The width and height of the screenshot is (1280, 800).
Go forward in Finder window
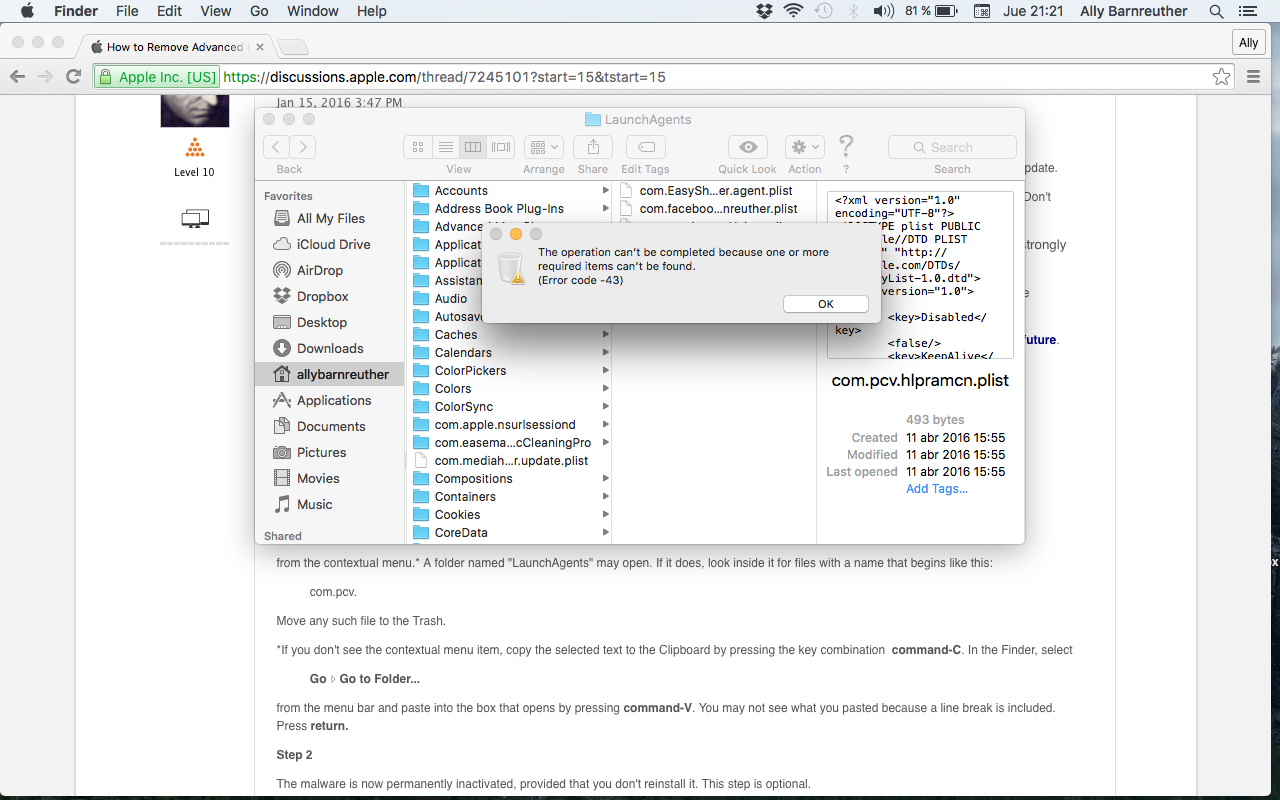click(303, 147)
